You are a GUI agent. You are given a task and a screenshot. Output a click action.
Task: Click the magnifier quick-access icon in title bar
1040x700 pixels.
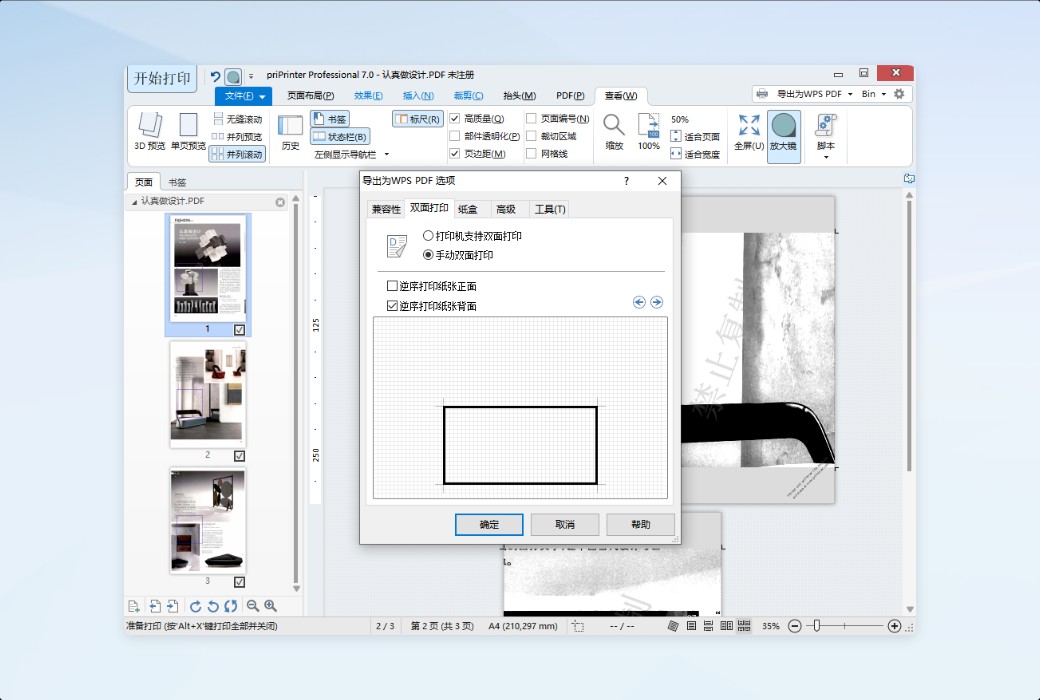tap(233, 77)
